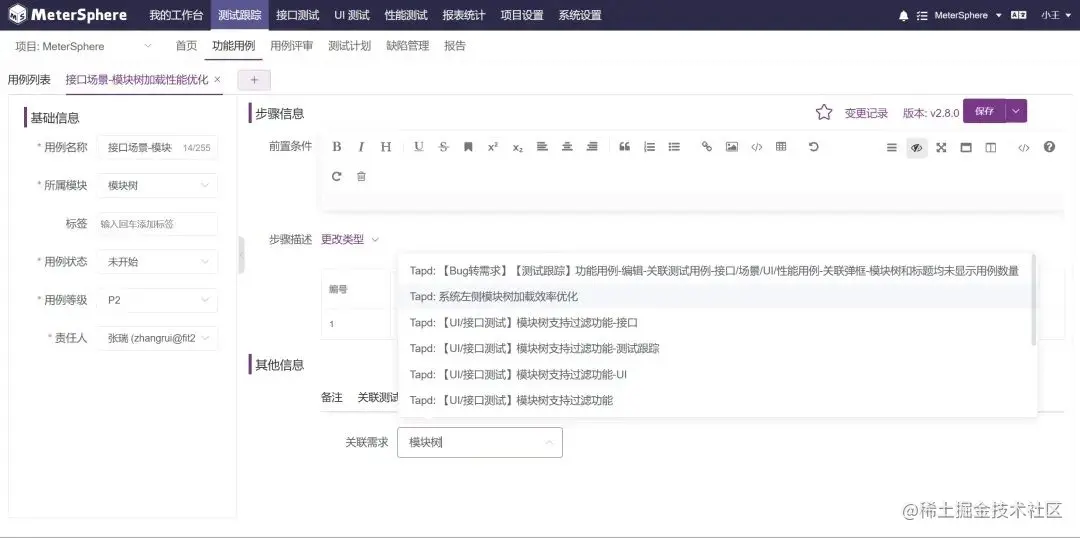This screenshot has height=538, width=1080.
Task: Apply superscript formatting
Action: click(x=492, y=147)
